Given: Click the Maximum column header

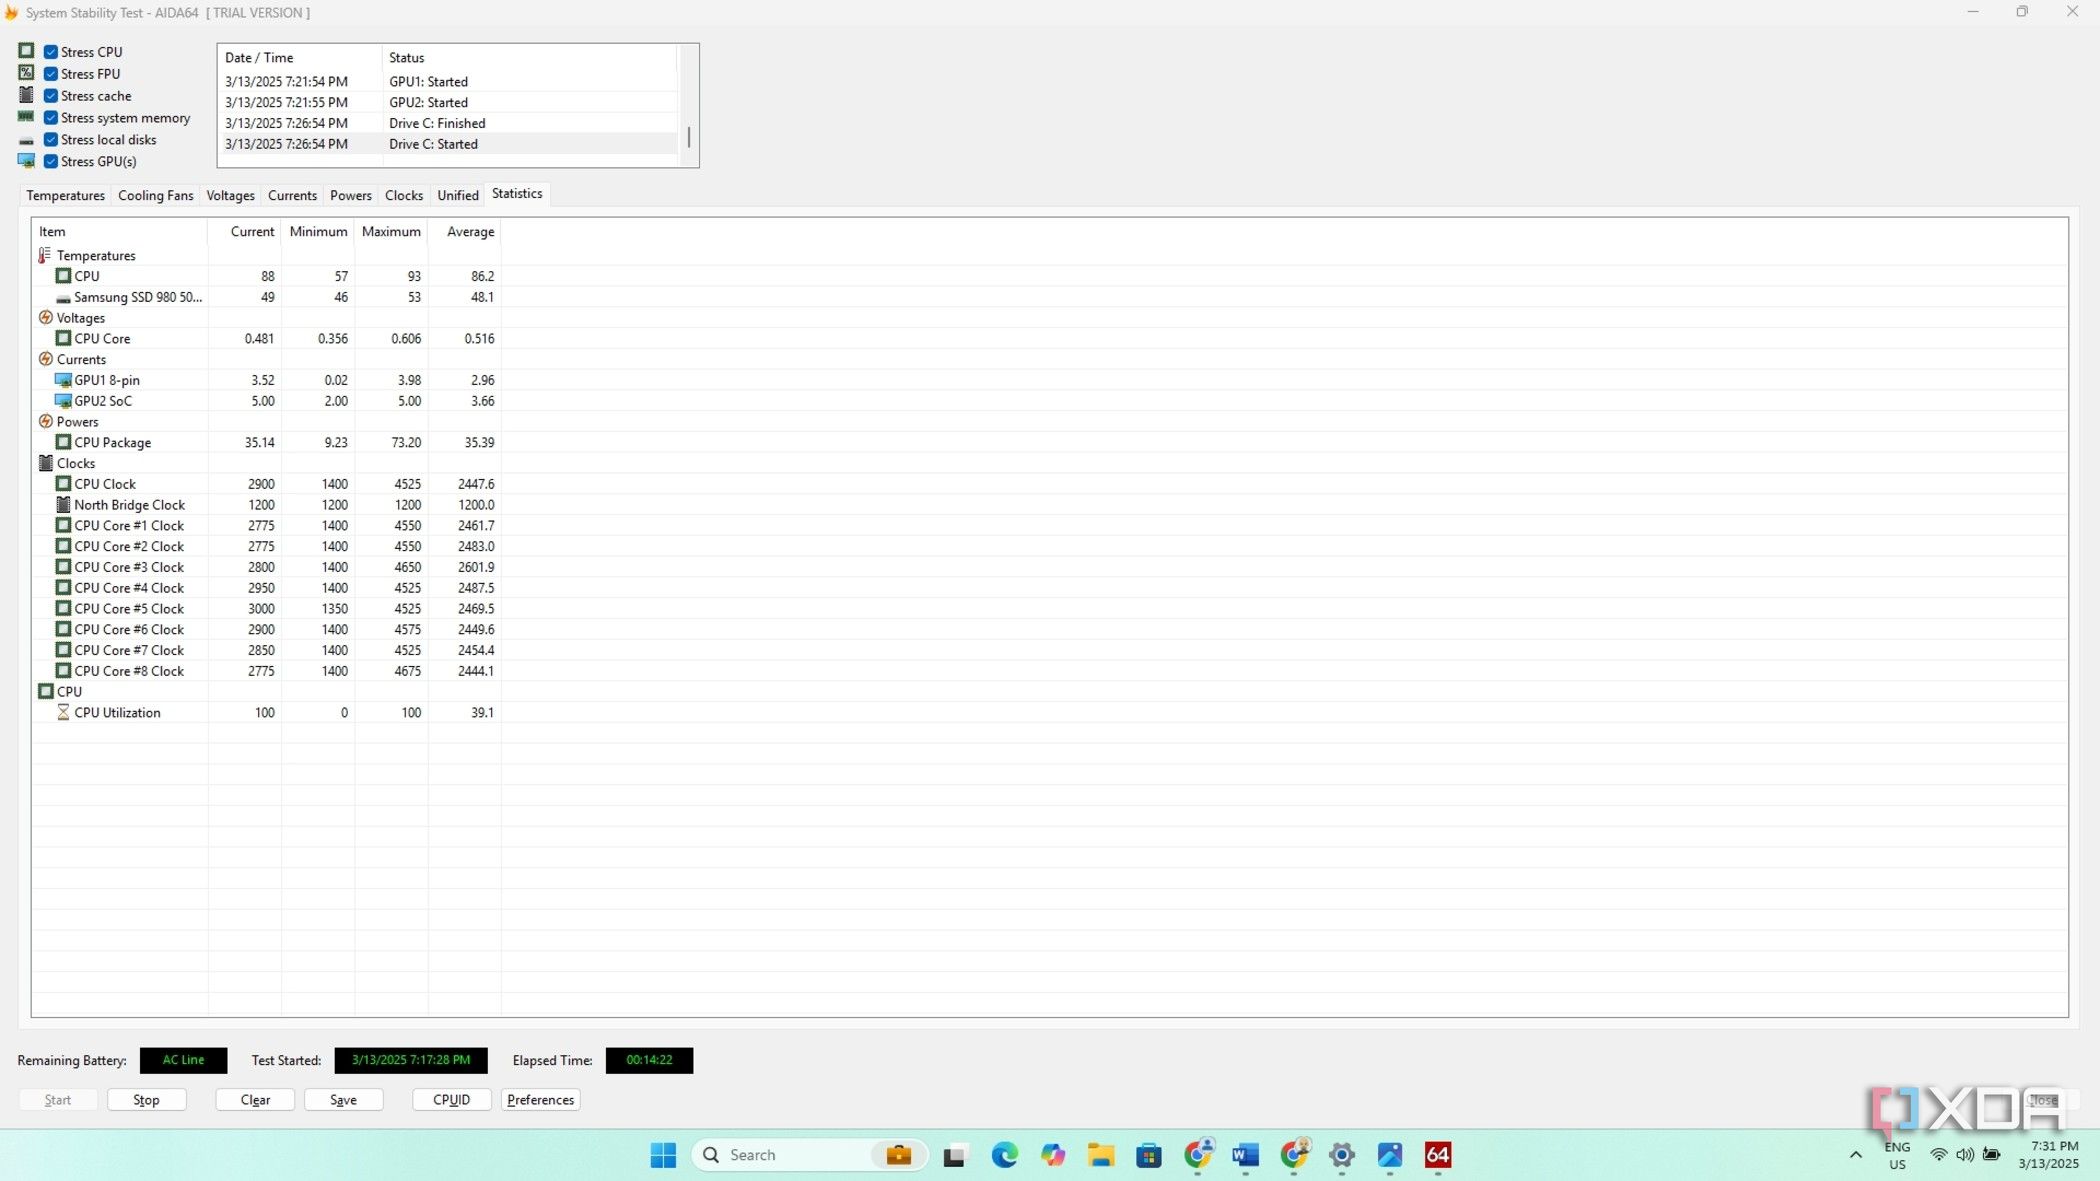Looking at the screenshot, I should 391,232.
